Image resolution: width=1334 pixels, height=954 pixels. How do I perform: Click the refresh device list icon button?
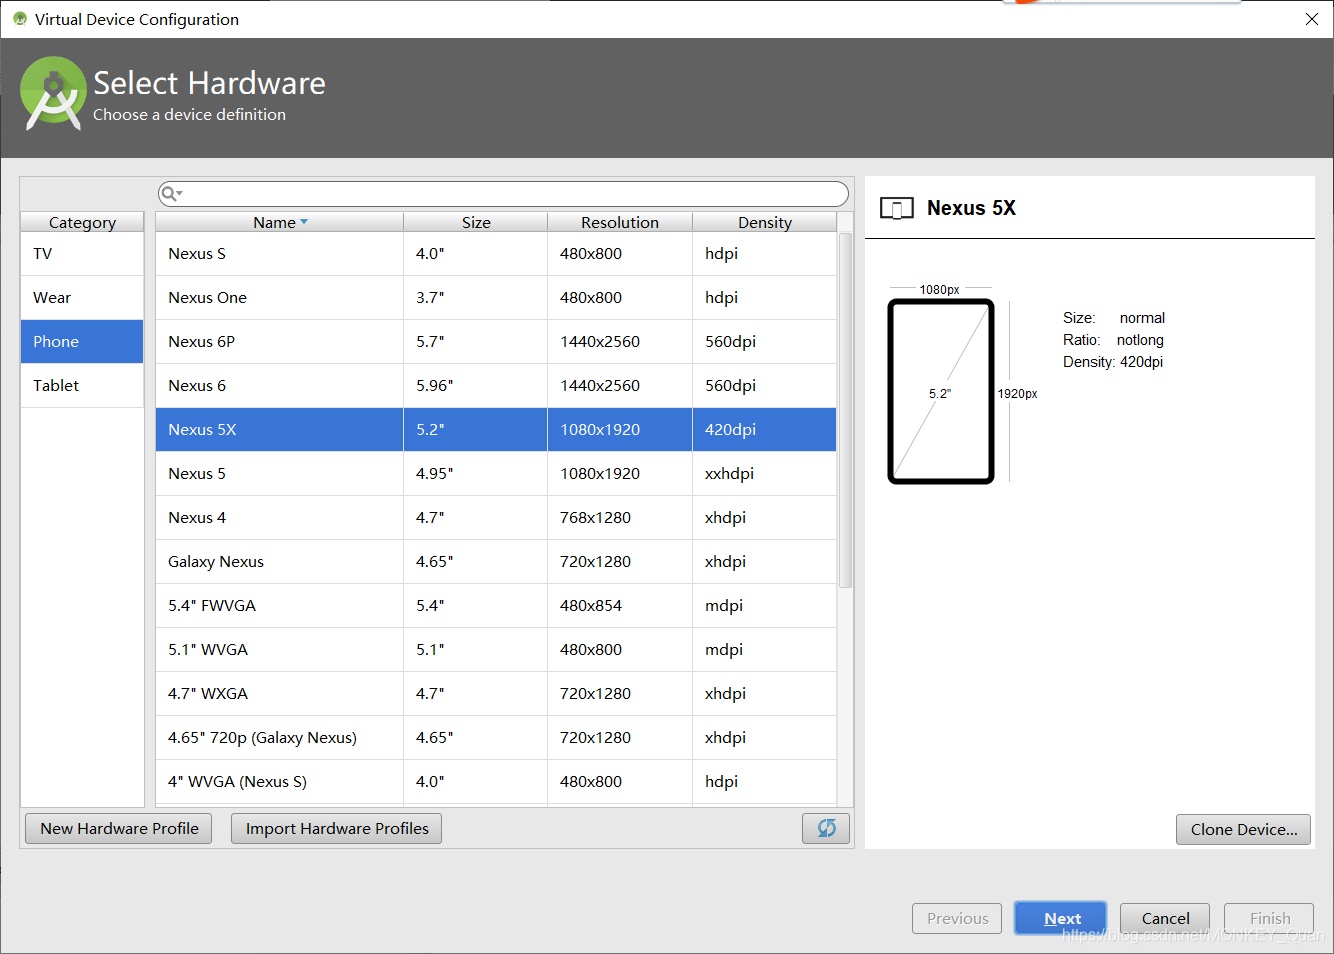point(826,828)
